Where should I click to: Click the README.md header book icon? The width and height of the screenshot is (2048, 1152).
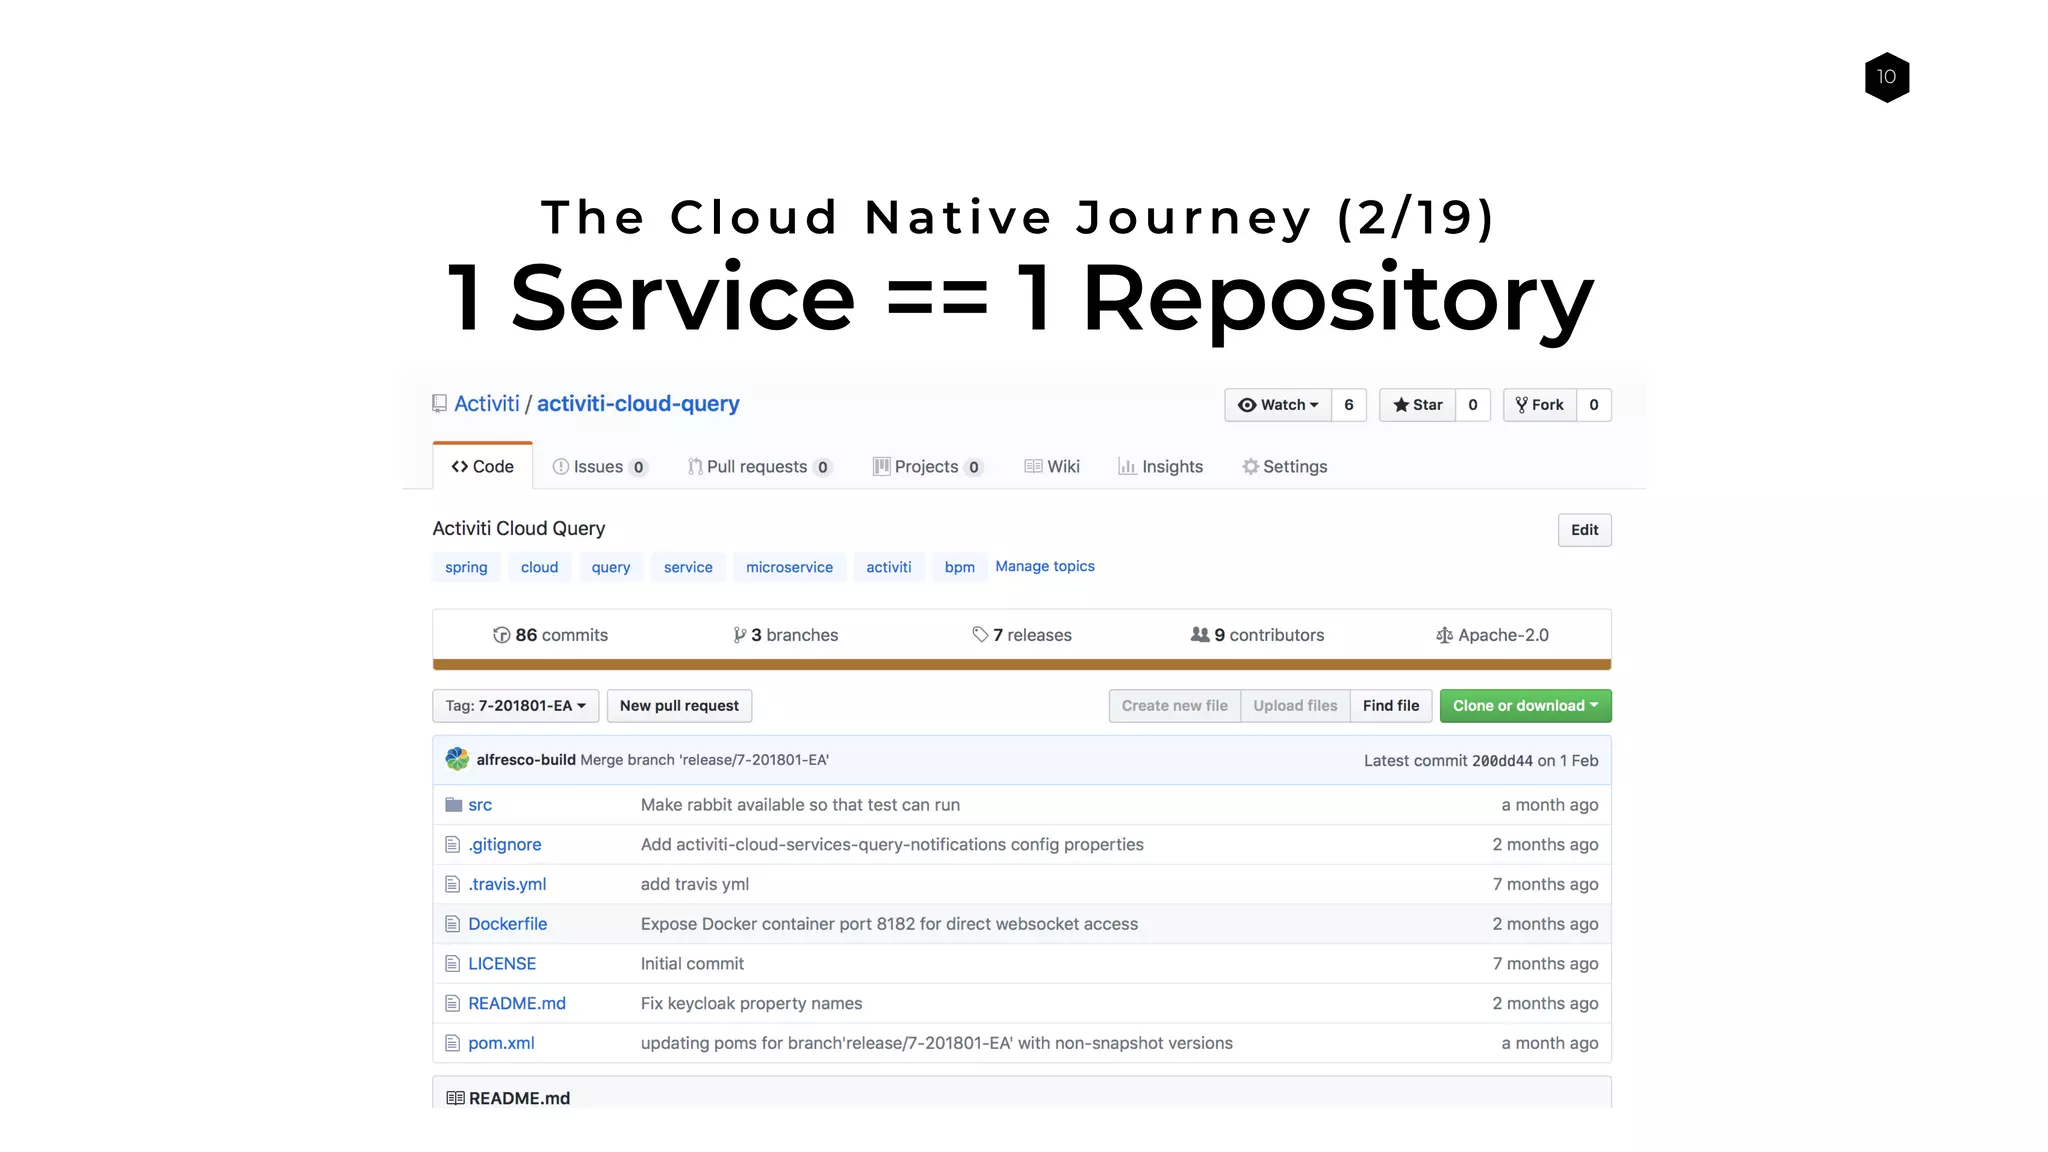tap(455, 1098)
